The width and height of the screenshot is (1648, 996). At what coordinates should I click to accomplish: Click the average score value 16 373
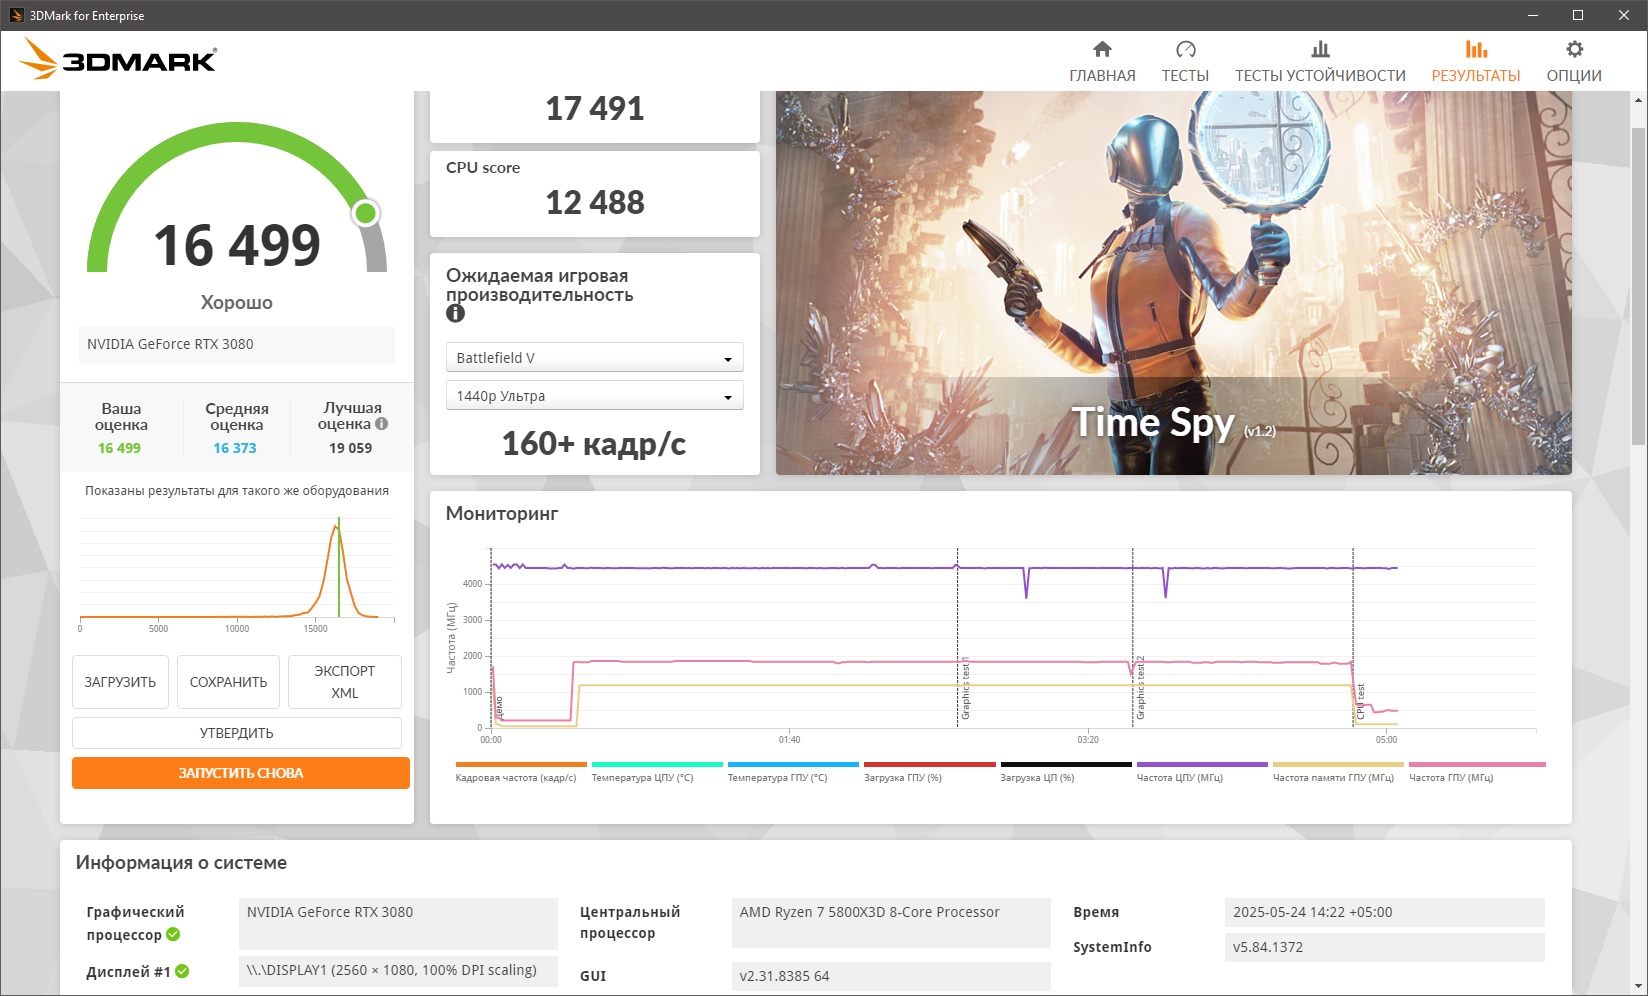pos(235,448)
